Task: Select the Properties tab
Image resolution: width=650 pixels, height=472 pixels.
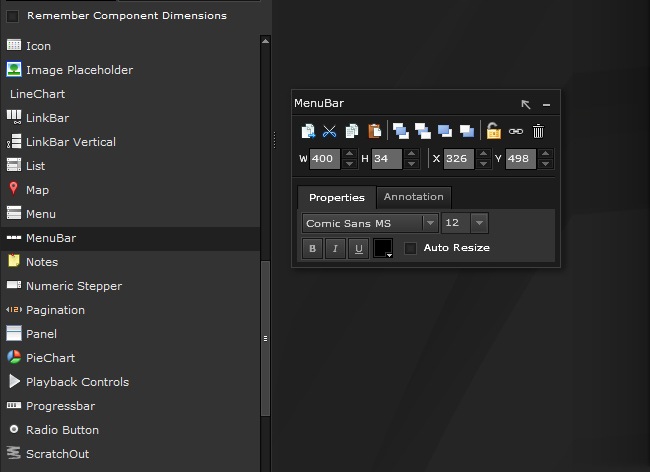Action: [x=336, y=198]
